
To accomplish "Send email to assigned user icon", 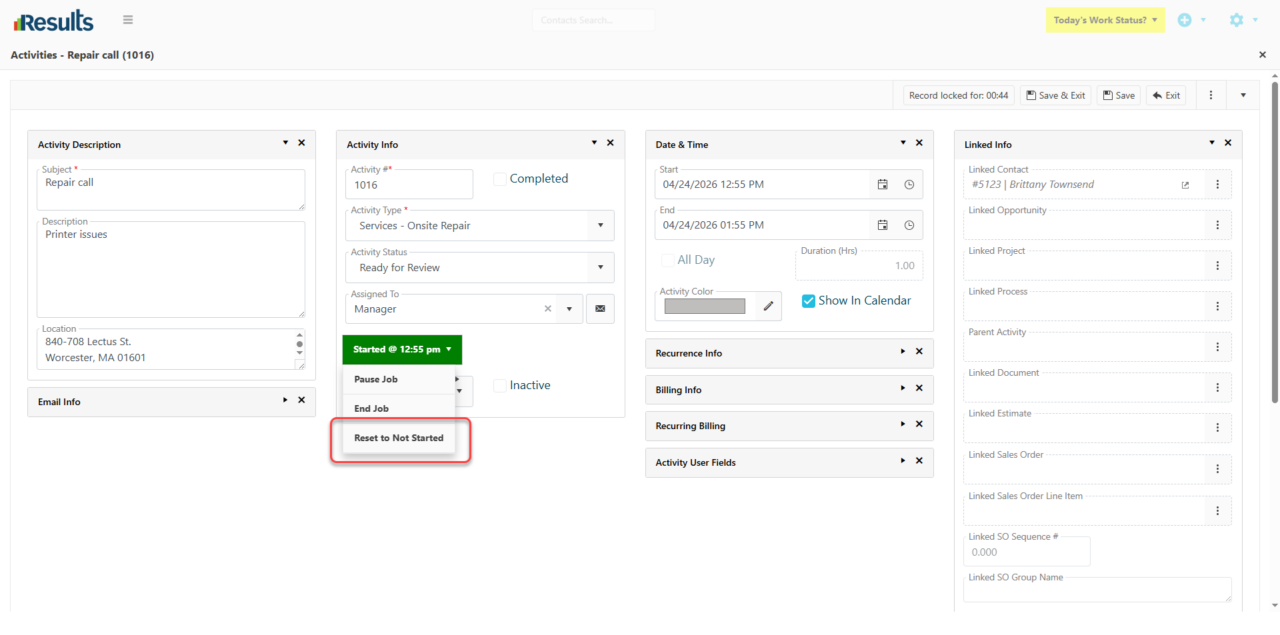I will 600,309.
